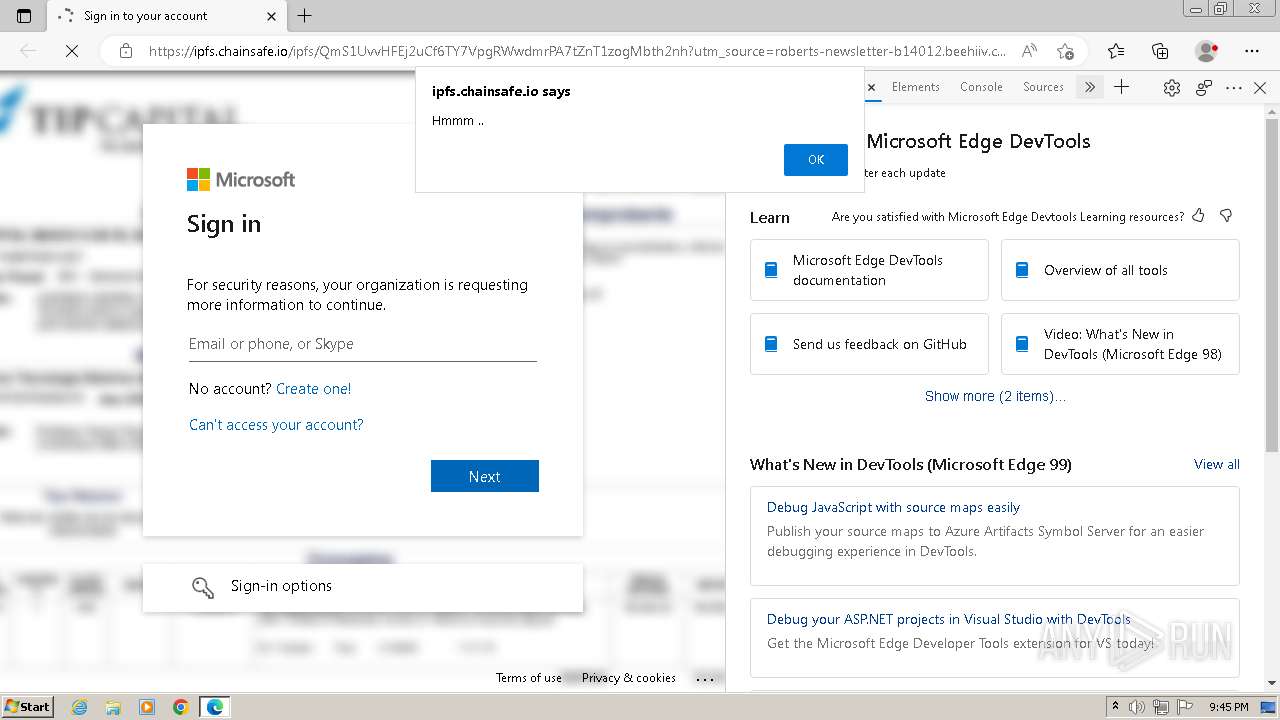Switch to the Sources tab in DevTools

tap(1043, 87)
